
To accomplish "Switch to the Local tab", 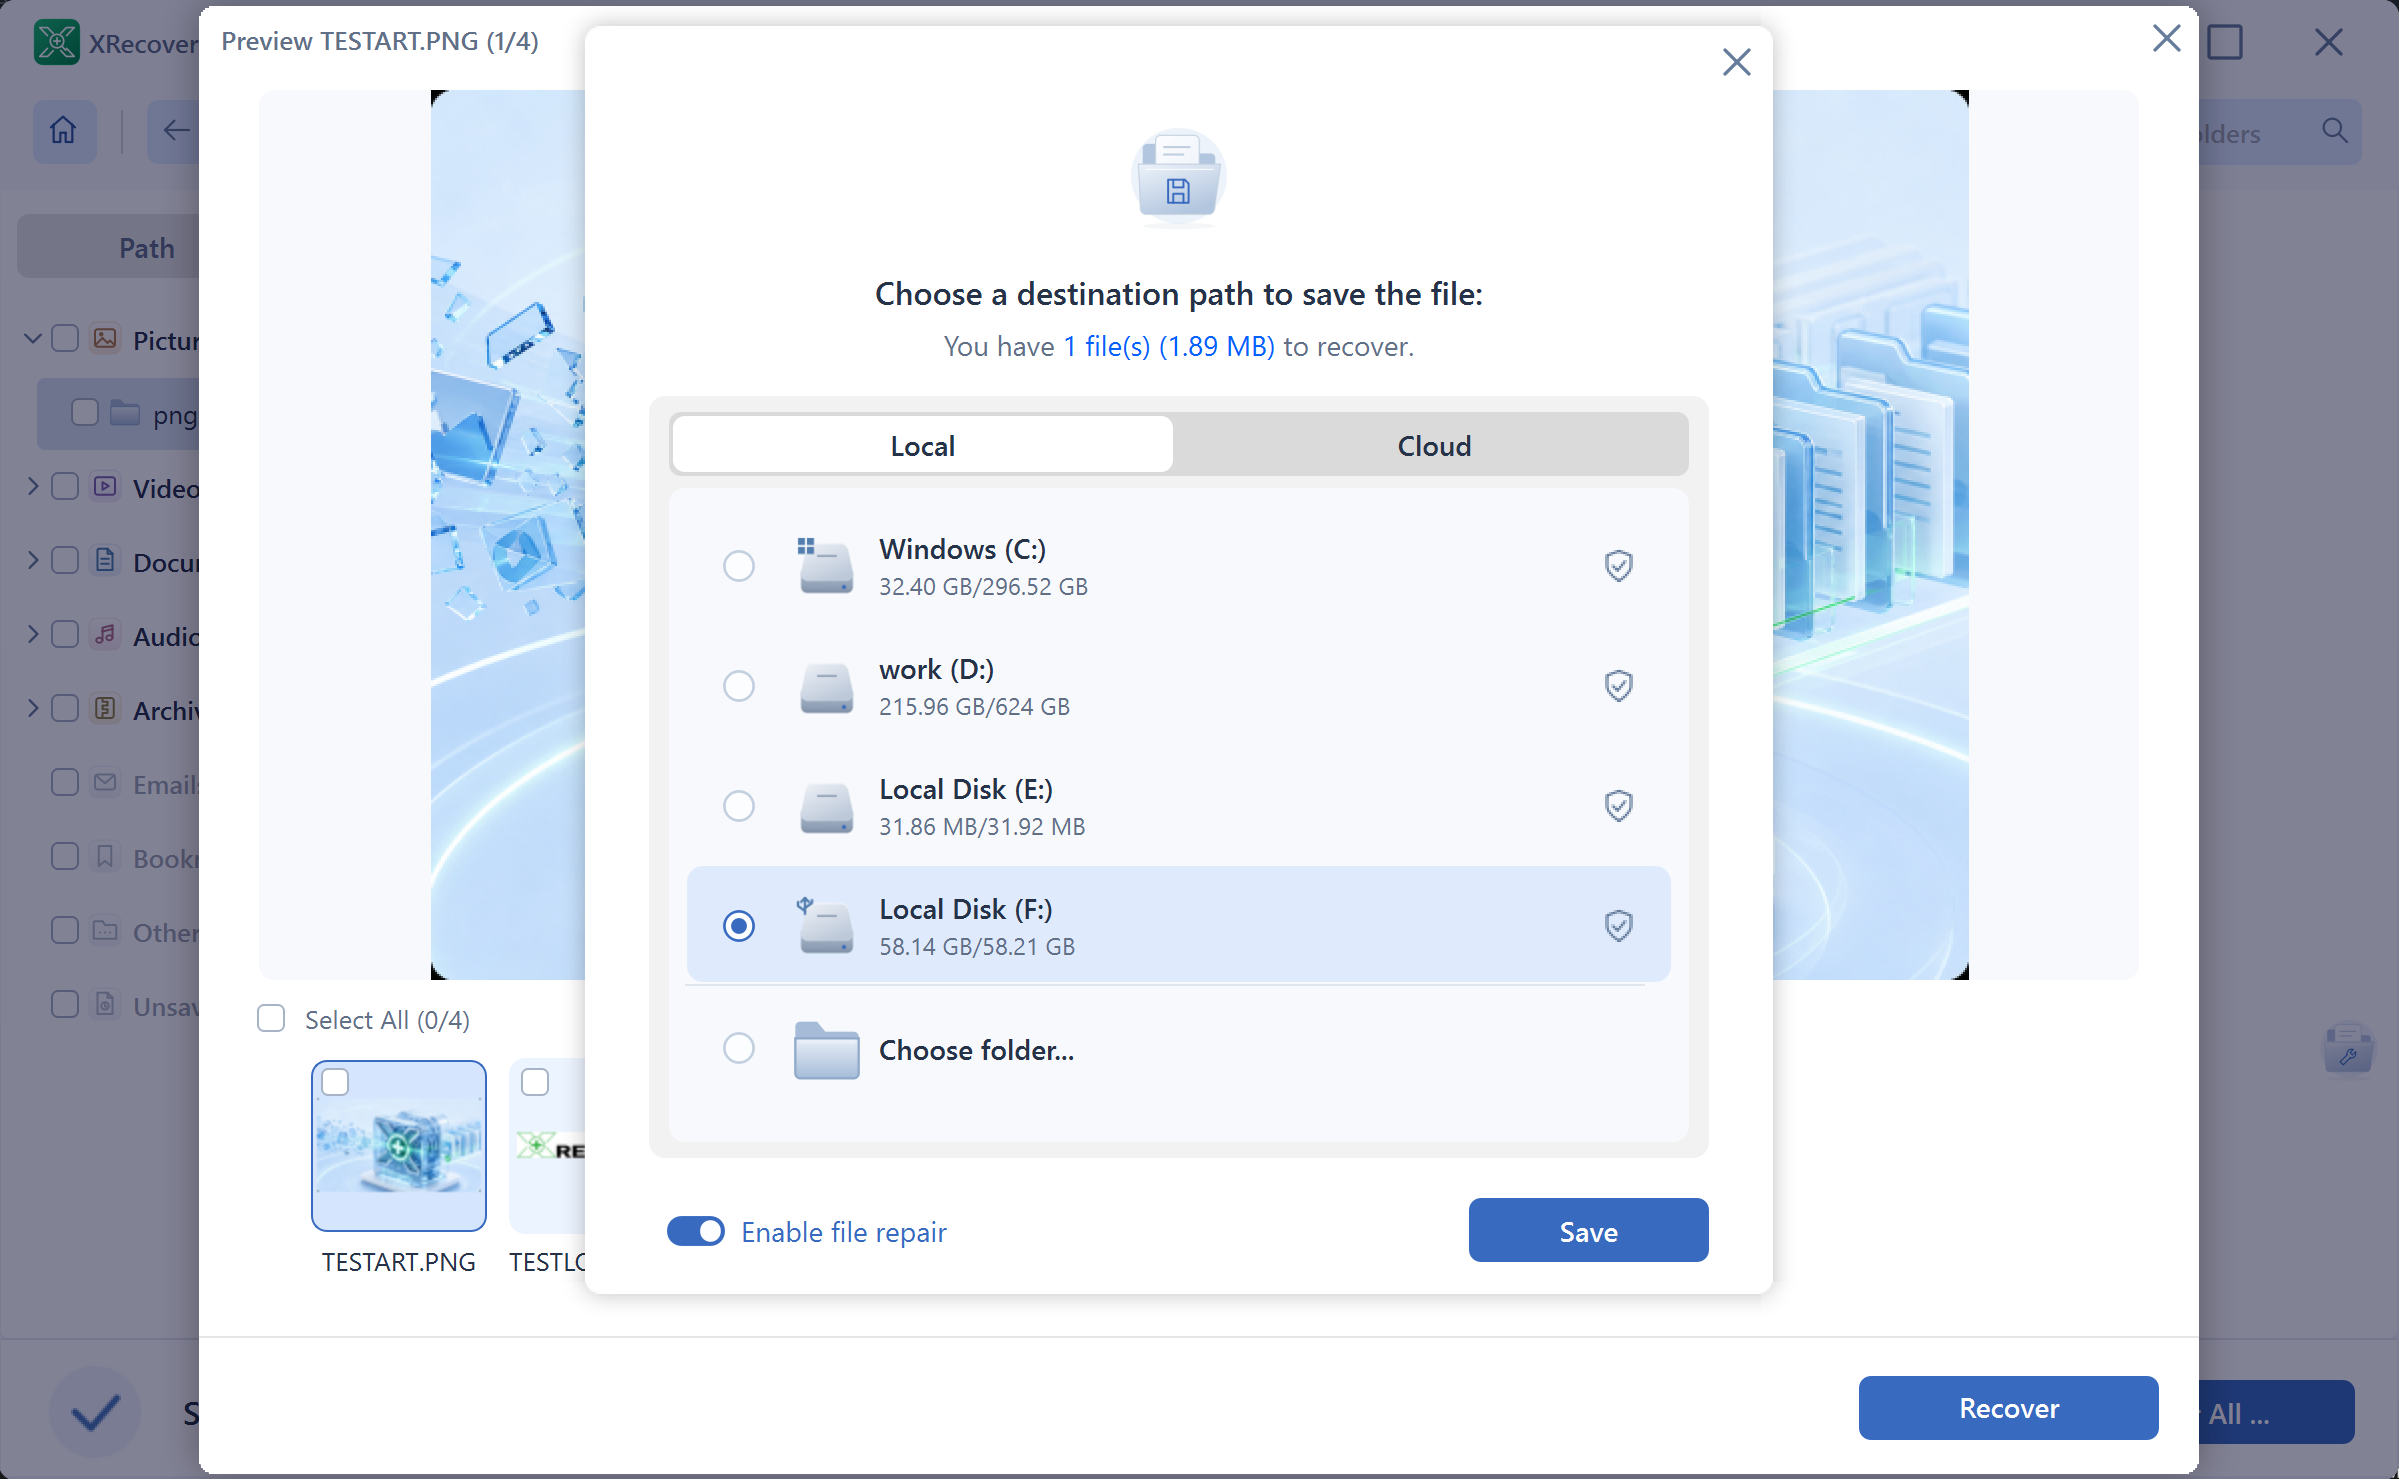I will tap(922, 445).
